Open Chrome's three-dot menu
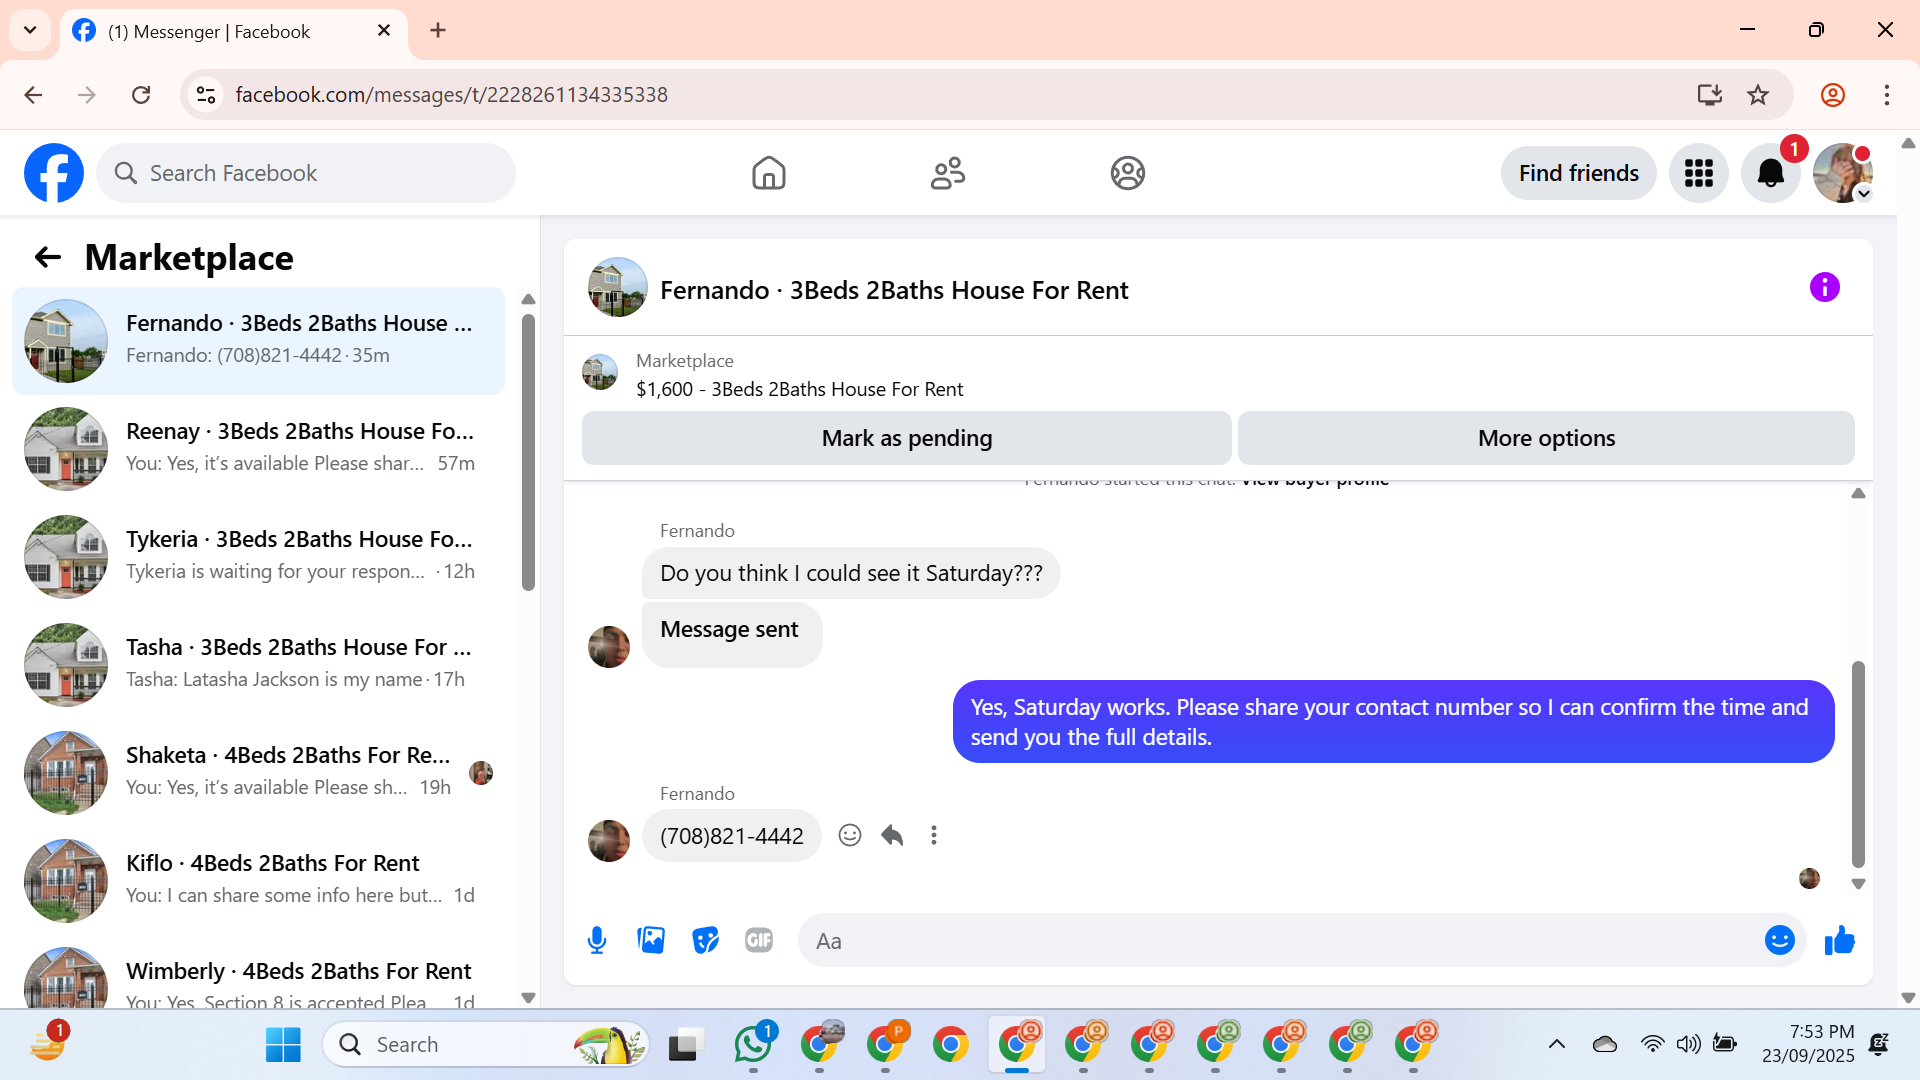The width and height of the screenshot is (1920, 1080). pos(1887,95)
